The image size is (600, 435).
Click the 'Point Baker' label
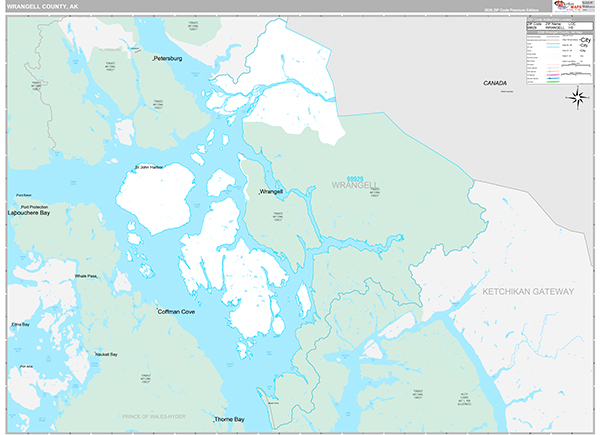[x=24, y=195]
